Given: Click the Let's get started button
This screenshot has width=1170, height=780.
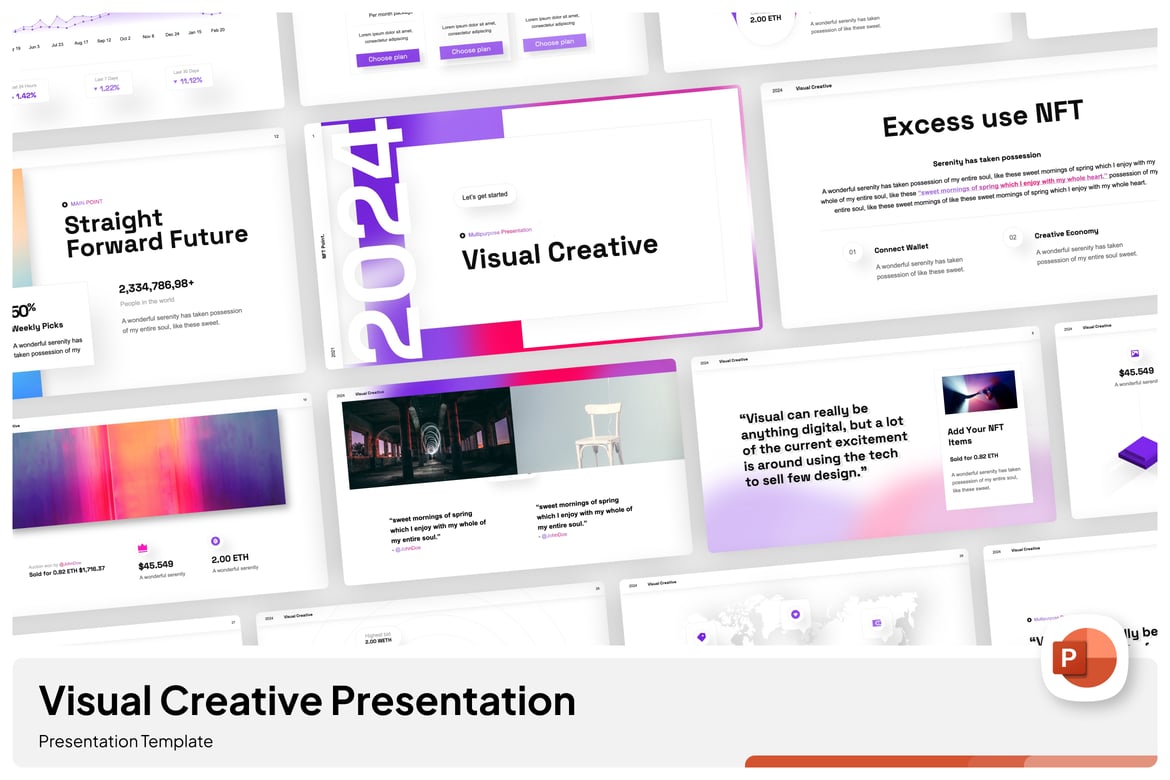Looking at the screenshot, I should click(x=484, y=196).
